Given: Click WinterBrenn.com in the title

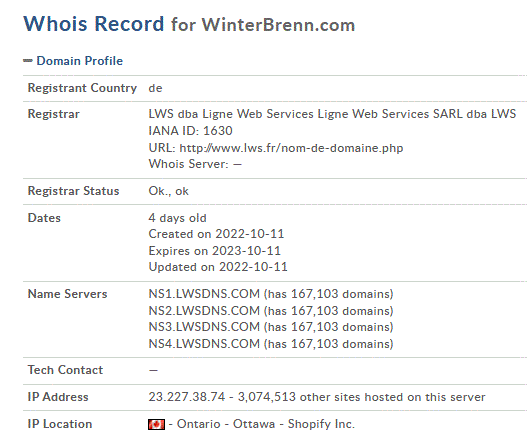Looking at the screenshot, I should [x=278, y=25].
